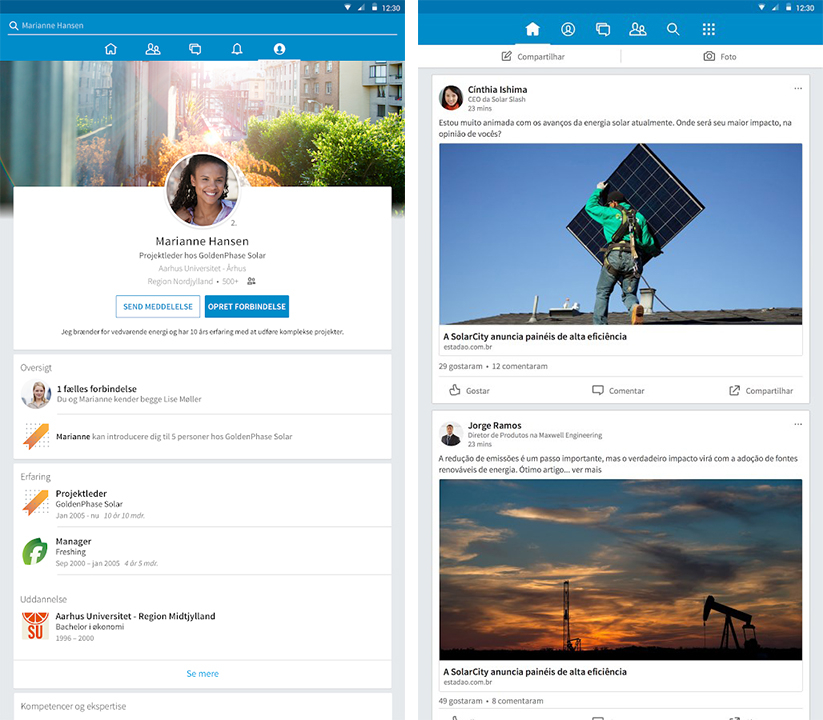The height and width of the screenshot is (720, 823).
Task: Click the SEND MEDDELELSE button
Action: pyautogui.click(x=158, y=306)
